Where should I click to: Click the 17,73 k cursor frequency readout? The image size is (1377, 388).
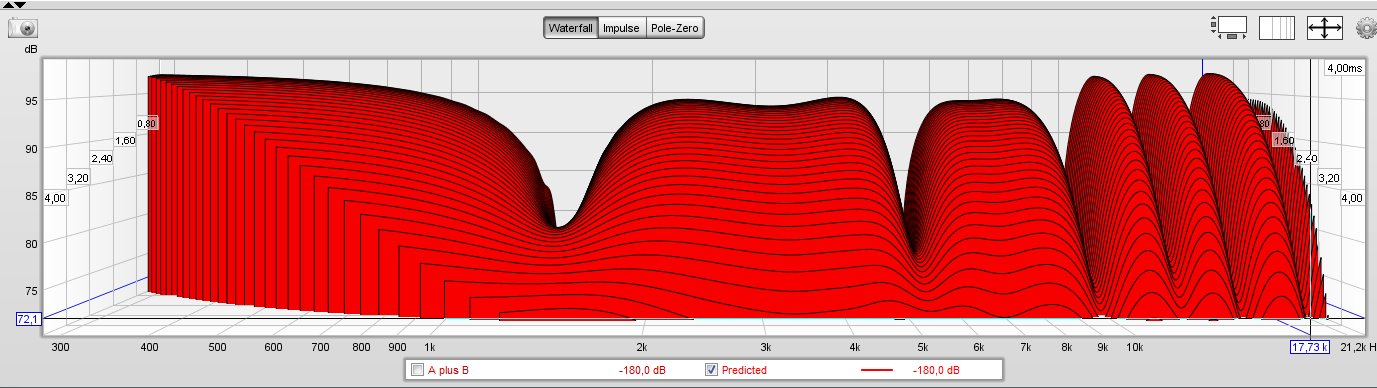tap(1310, 348)
